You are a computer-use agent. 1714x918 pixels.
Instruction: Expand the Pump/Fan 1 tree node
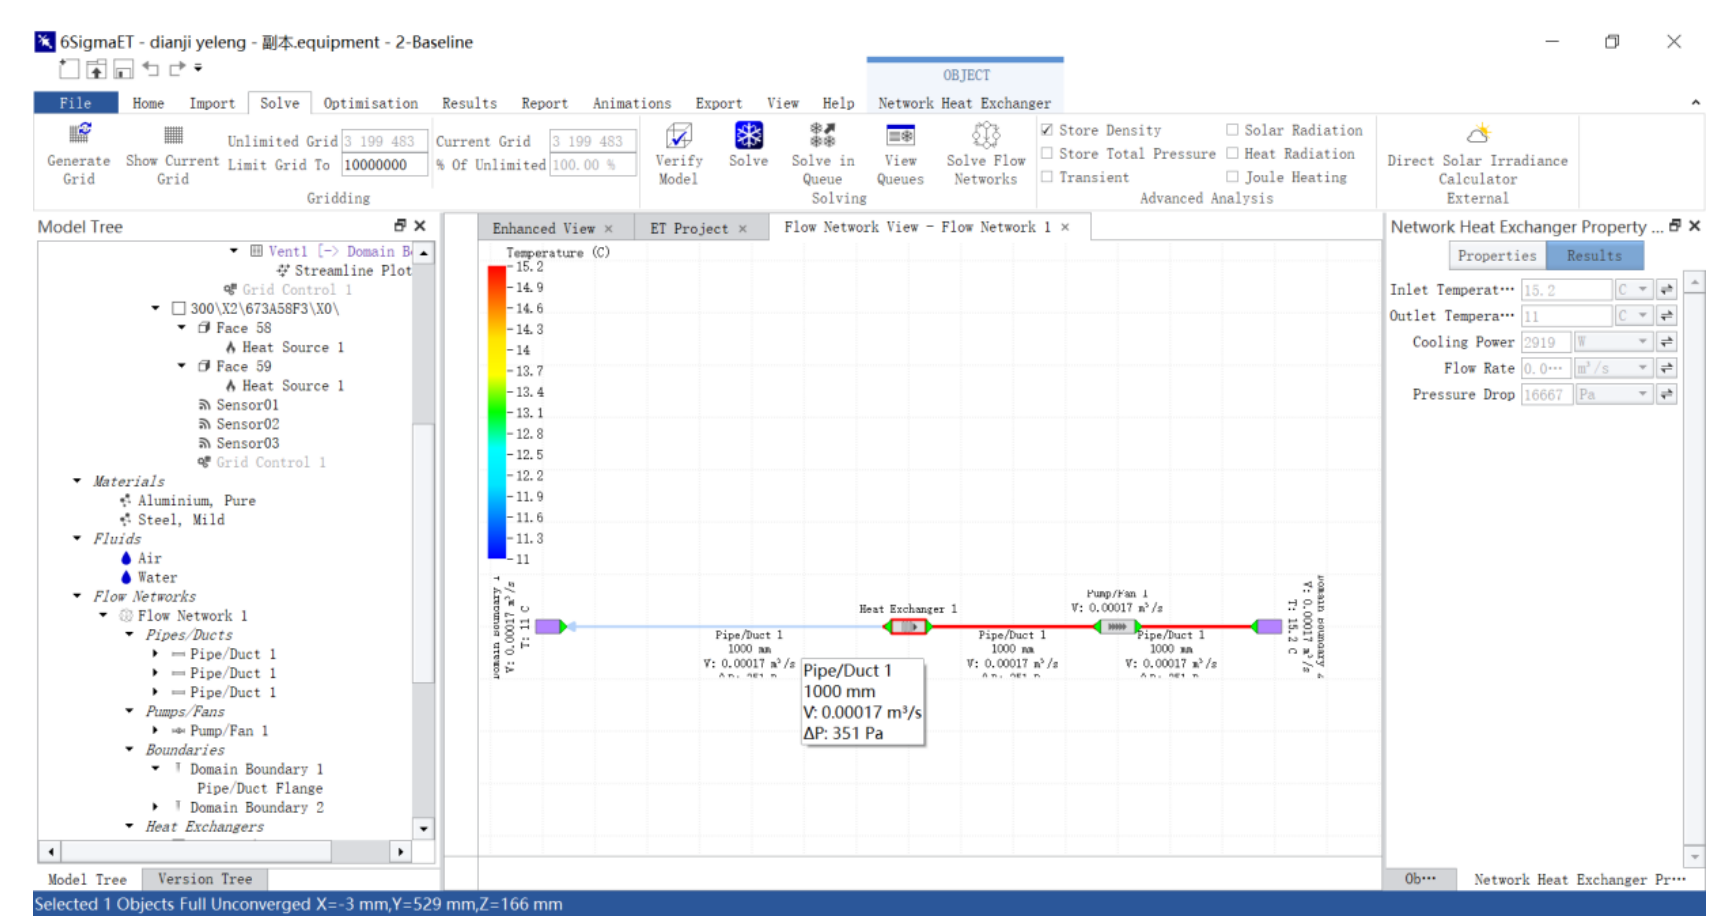(155, 731)
